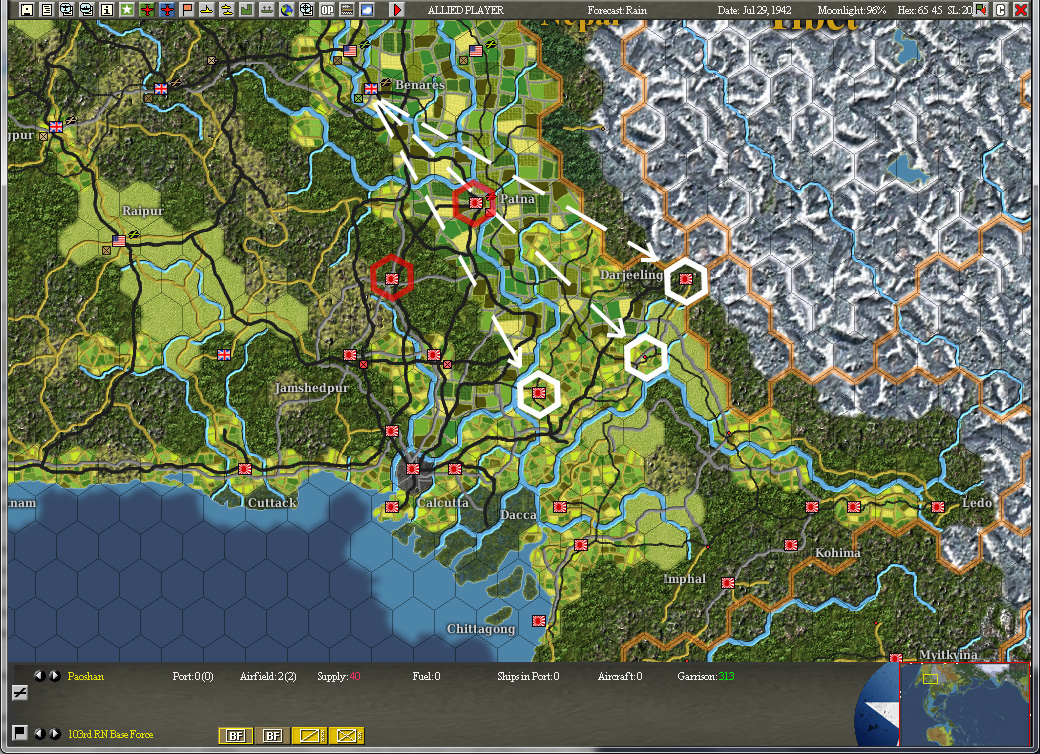Select the British base at Benares
Viewport: 1040px width, 754px height.
(x=371, y=88)
